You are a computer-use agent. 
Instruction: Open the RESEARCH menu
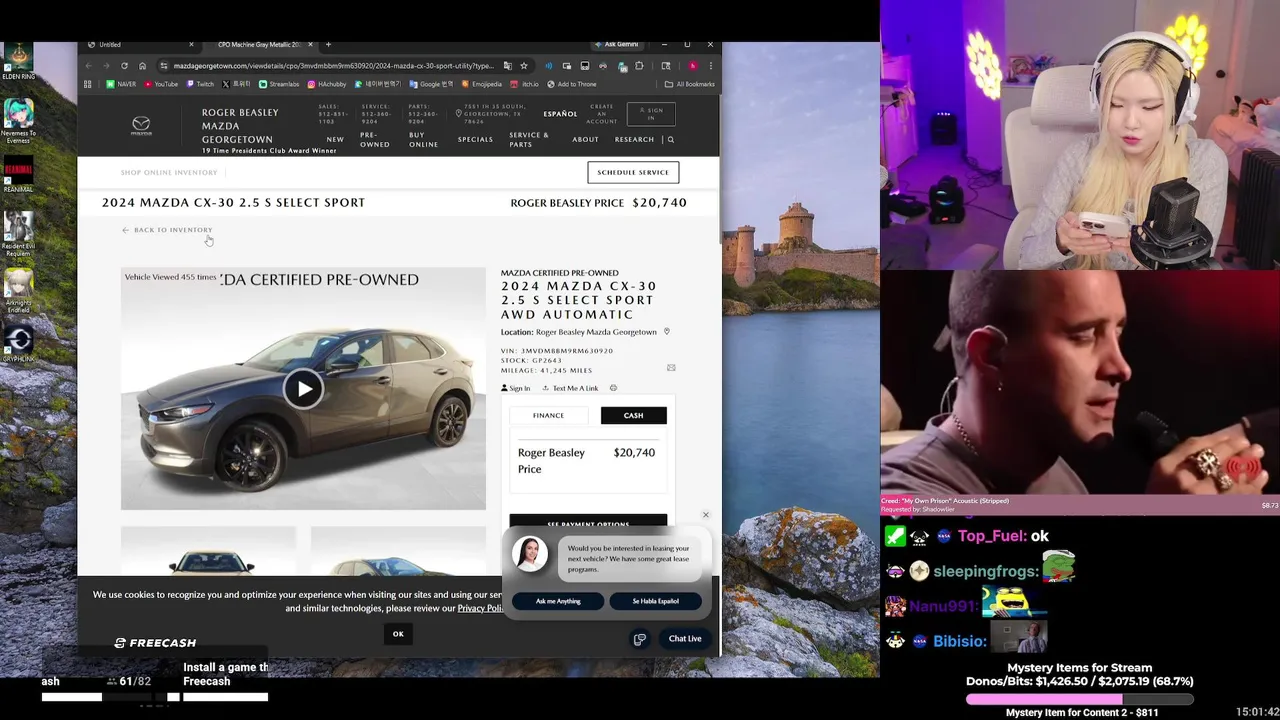[634, 140]
